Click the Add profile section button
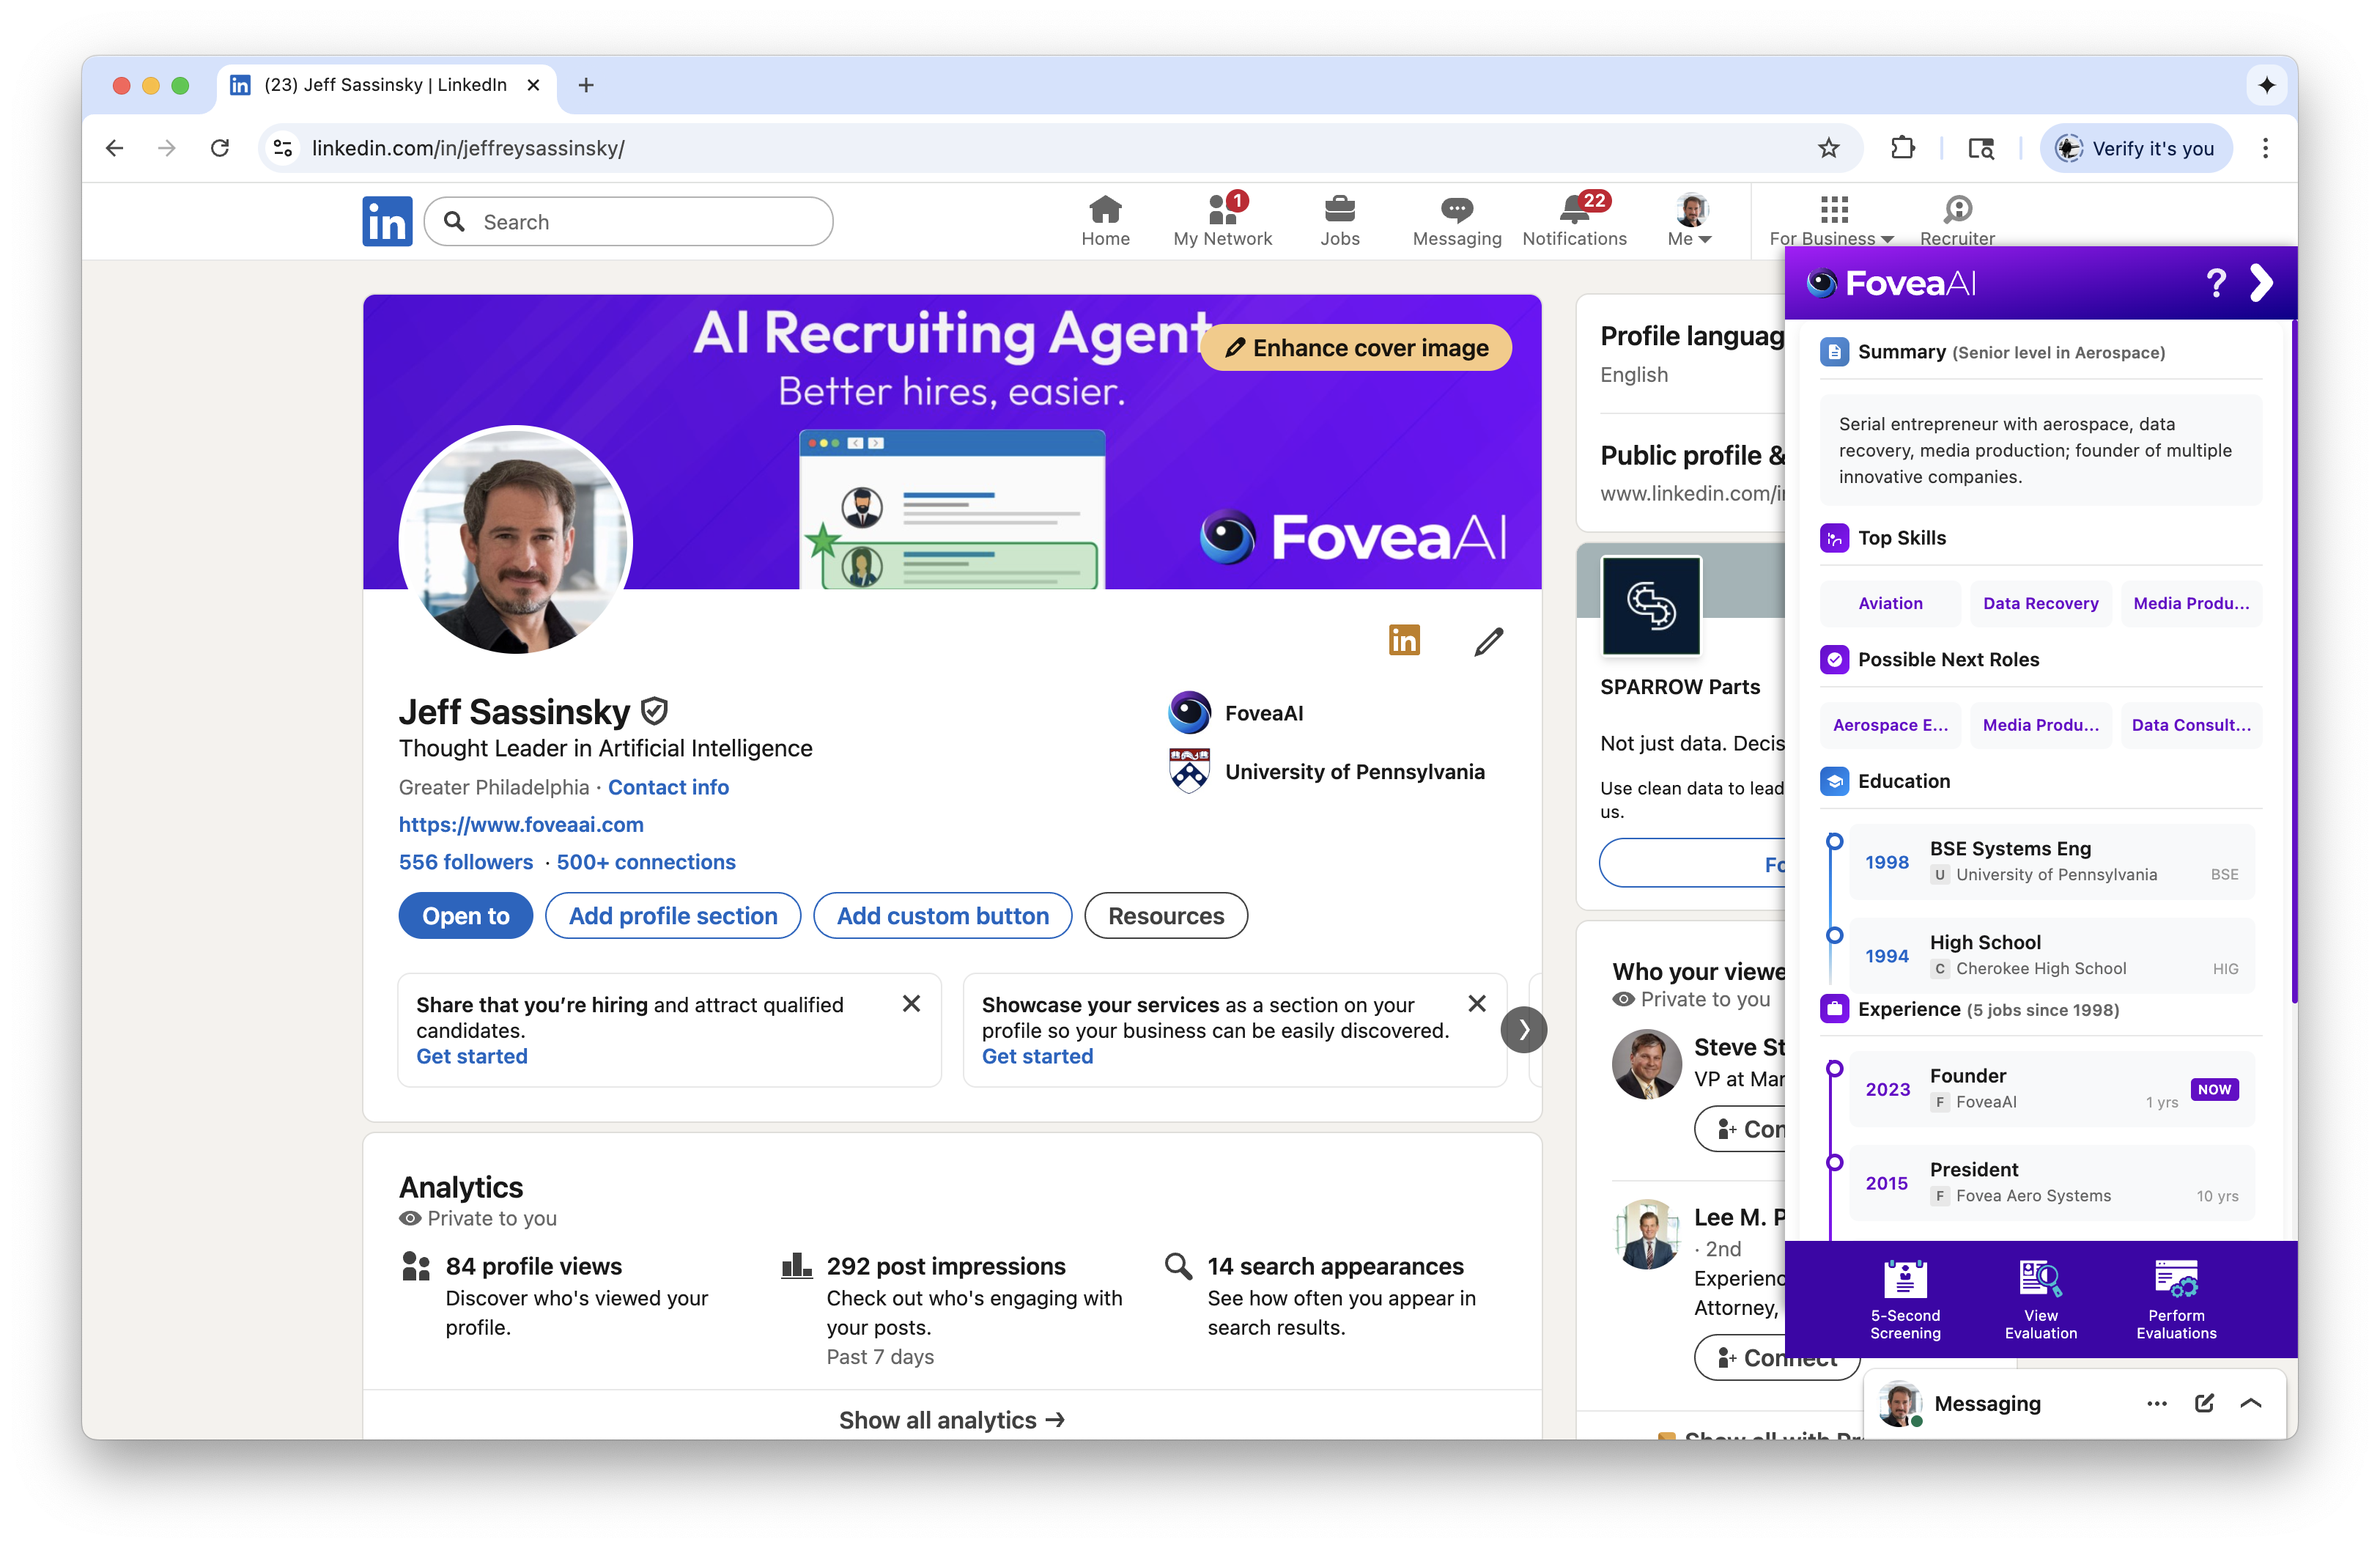This screenshot has height=1548, width=2380. click(x=673, y=916)
